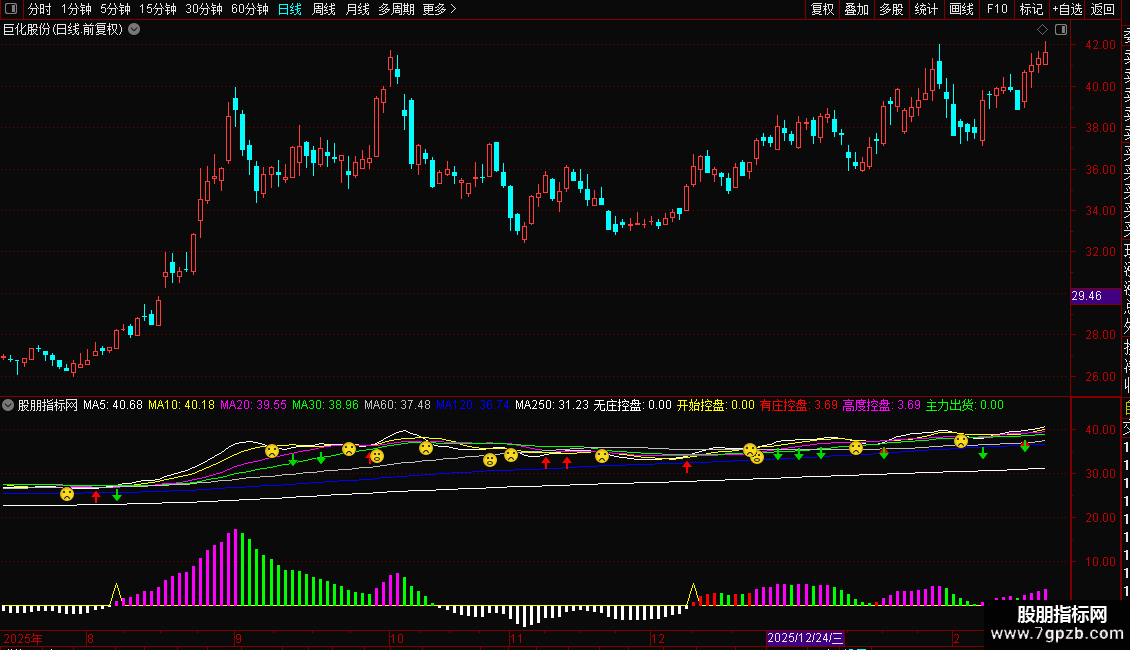
Task: Switch to the 月线 monthly chart
Action: pos(357,10)
